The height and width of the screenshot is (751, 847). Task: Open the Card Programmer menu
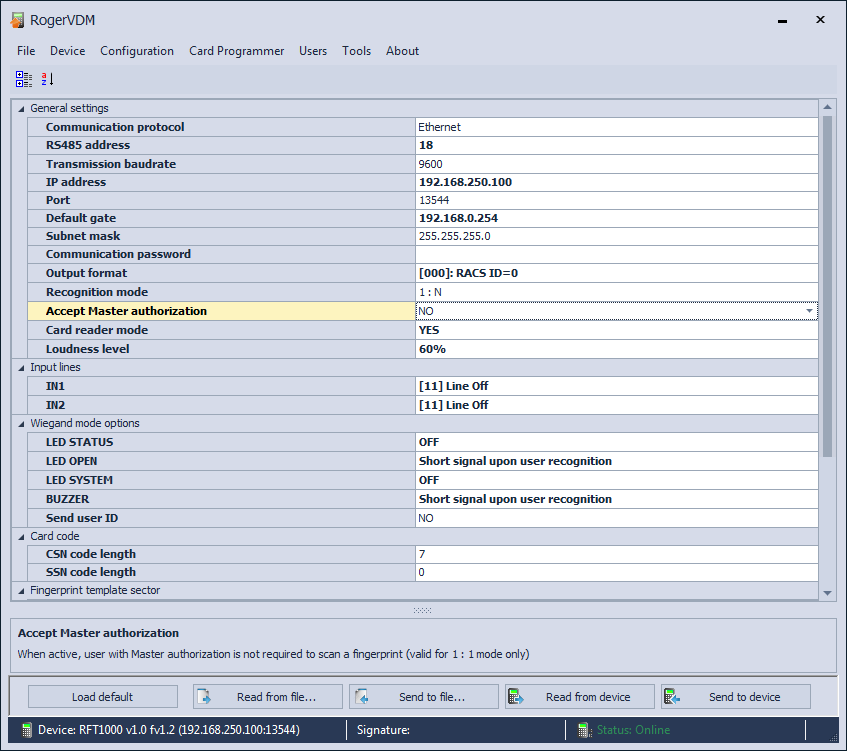point(237,51)
